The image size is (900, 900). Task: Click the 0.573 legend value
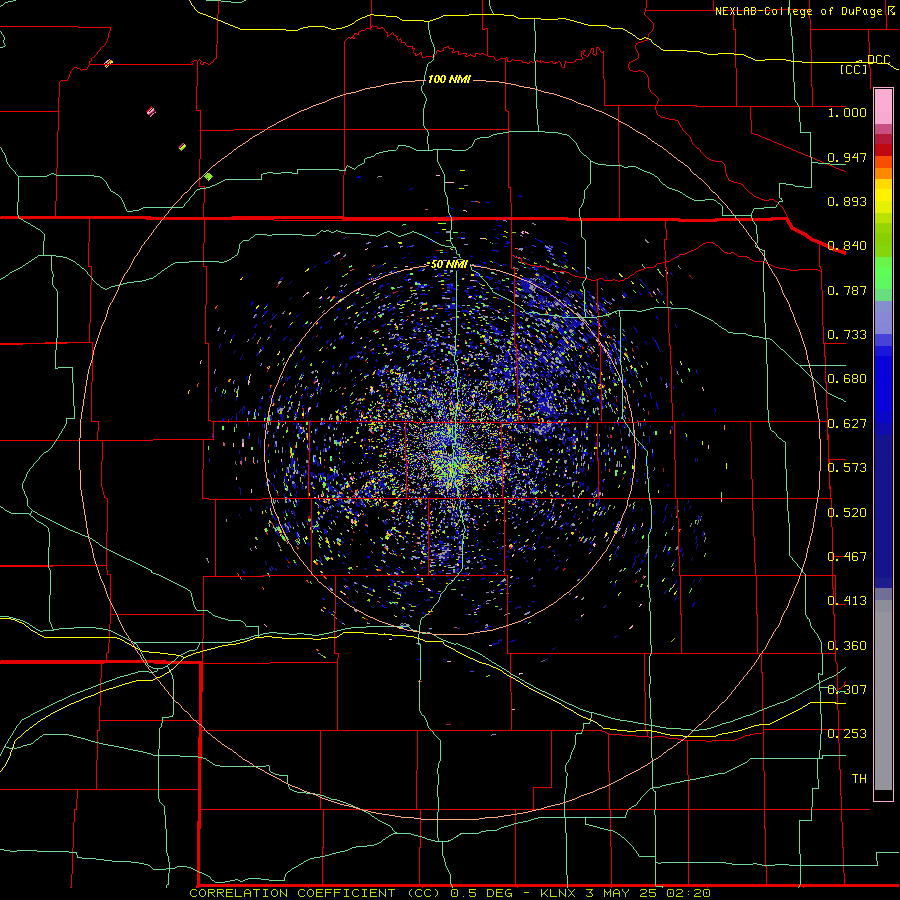click(847, 468)
